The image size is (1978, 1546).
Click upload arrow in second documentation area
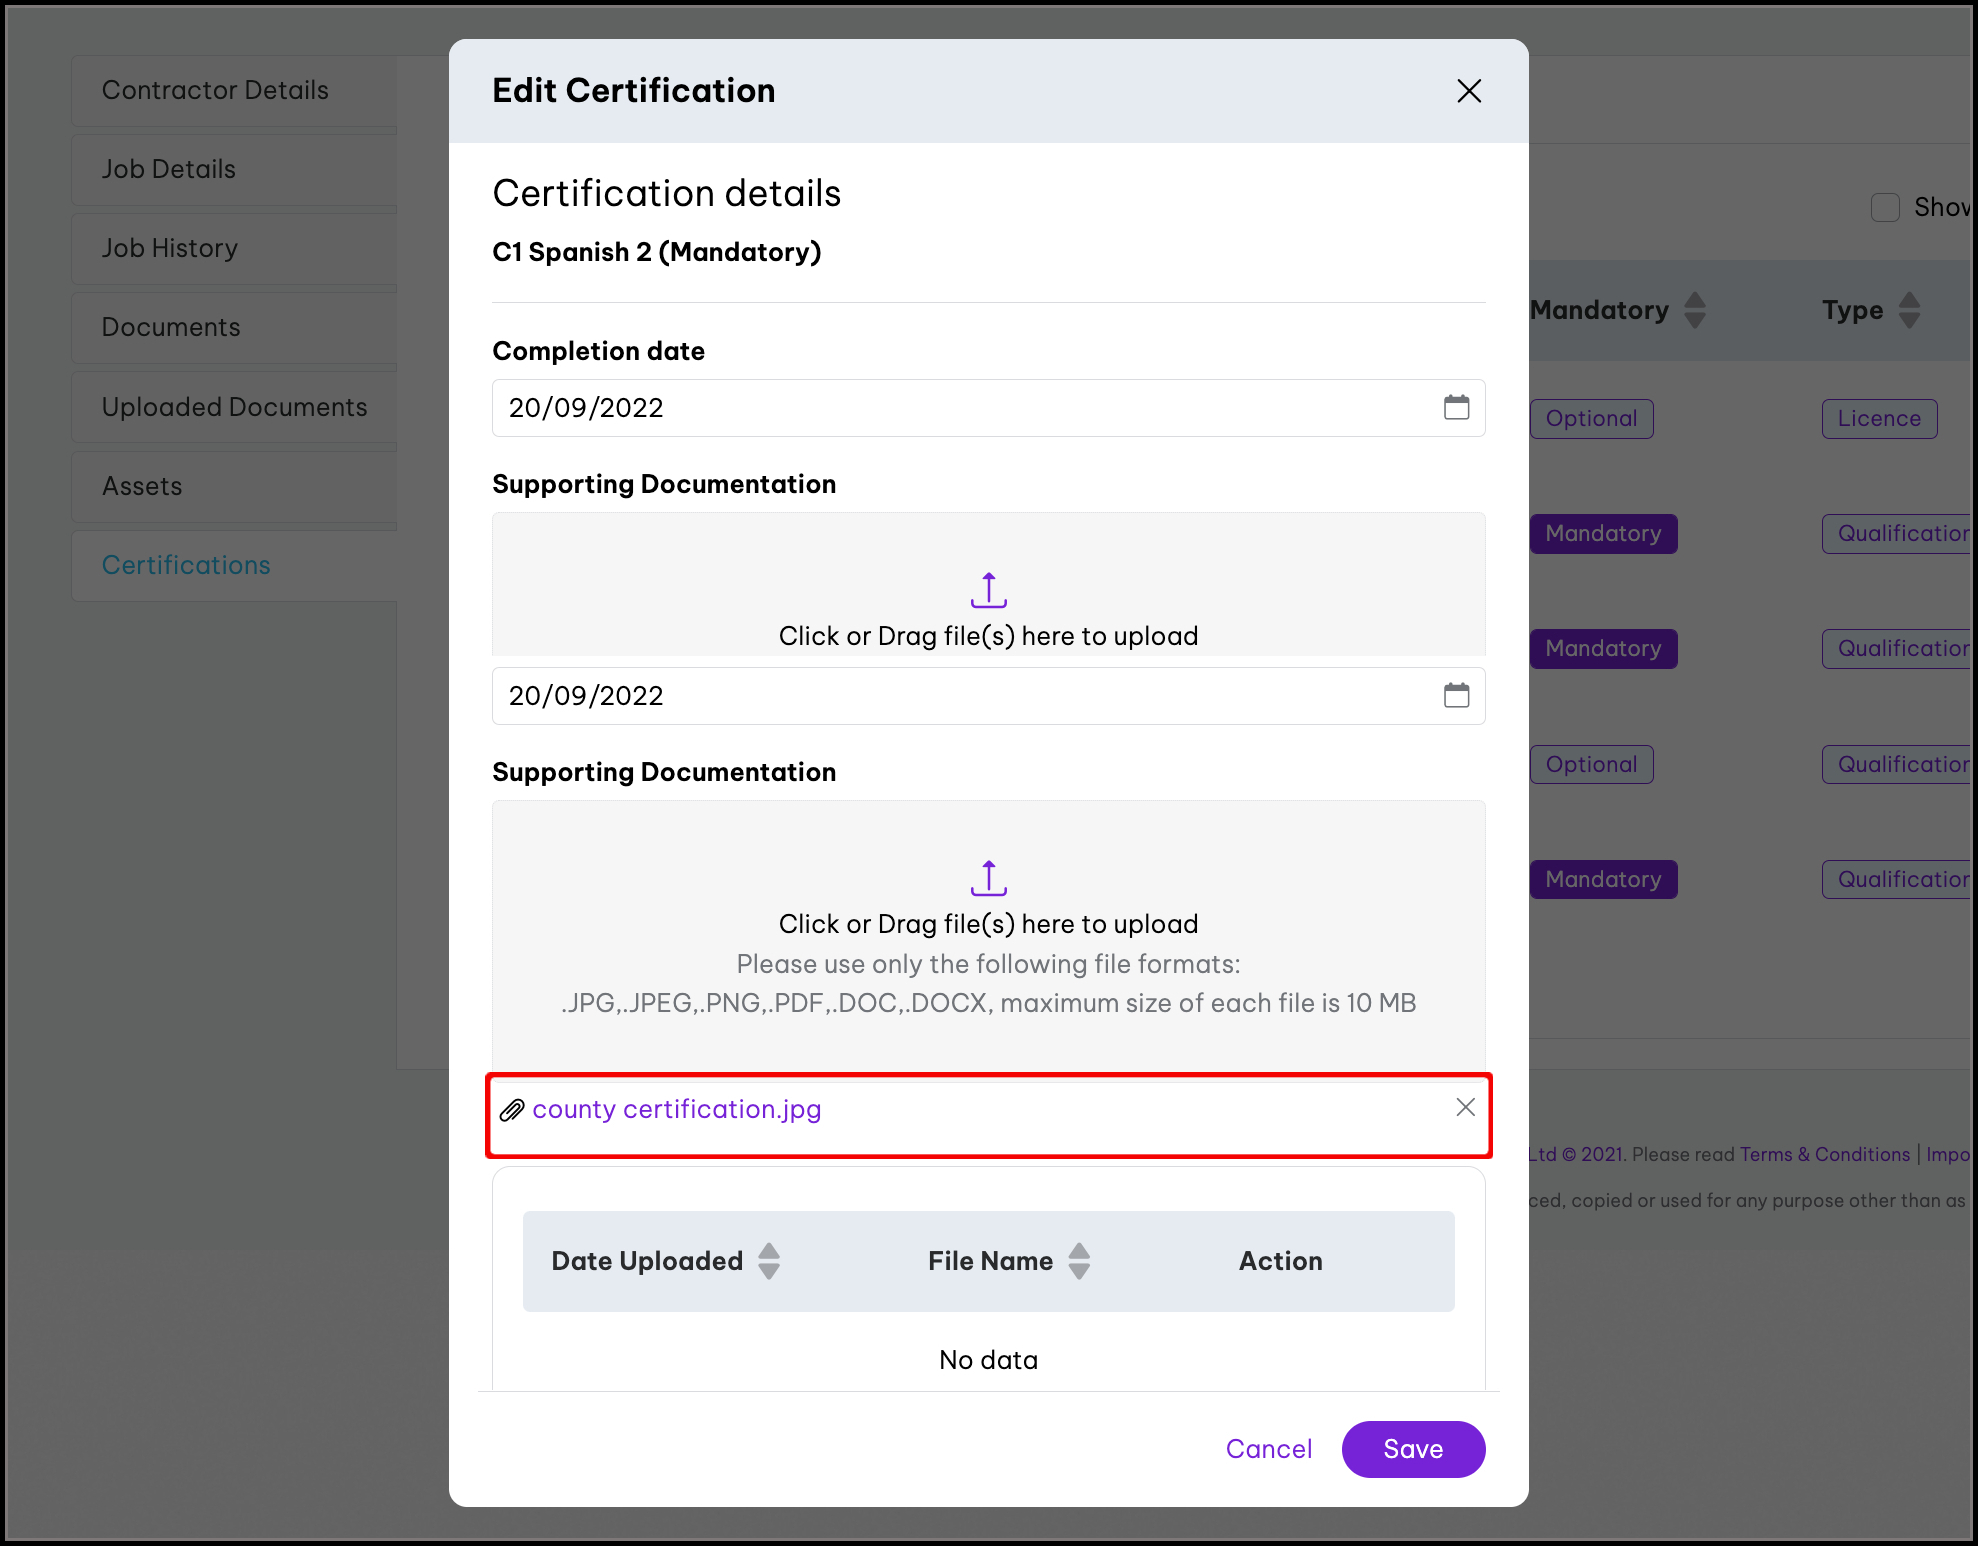(988, 878)
